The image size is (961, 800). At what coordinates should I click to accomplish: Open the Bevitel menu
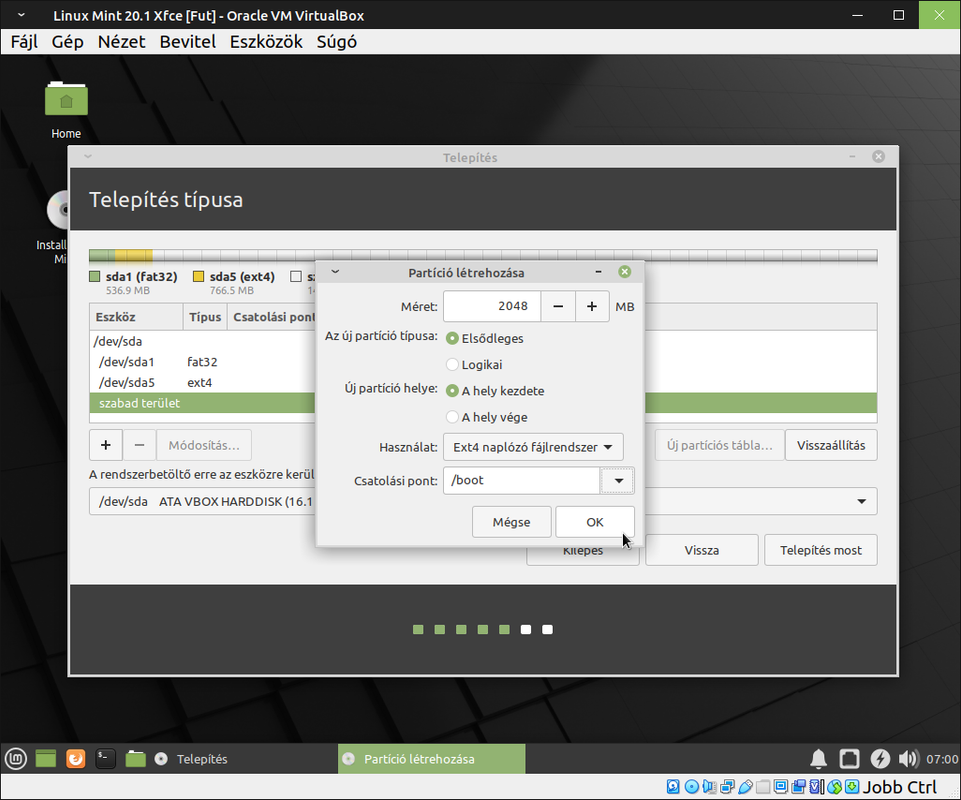tap(188, 42)
